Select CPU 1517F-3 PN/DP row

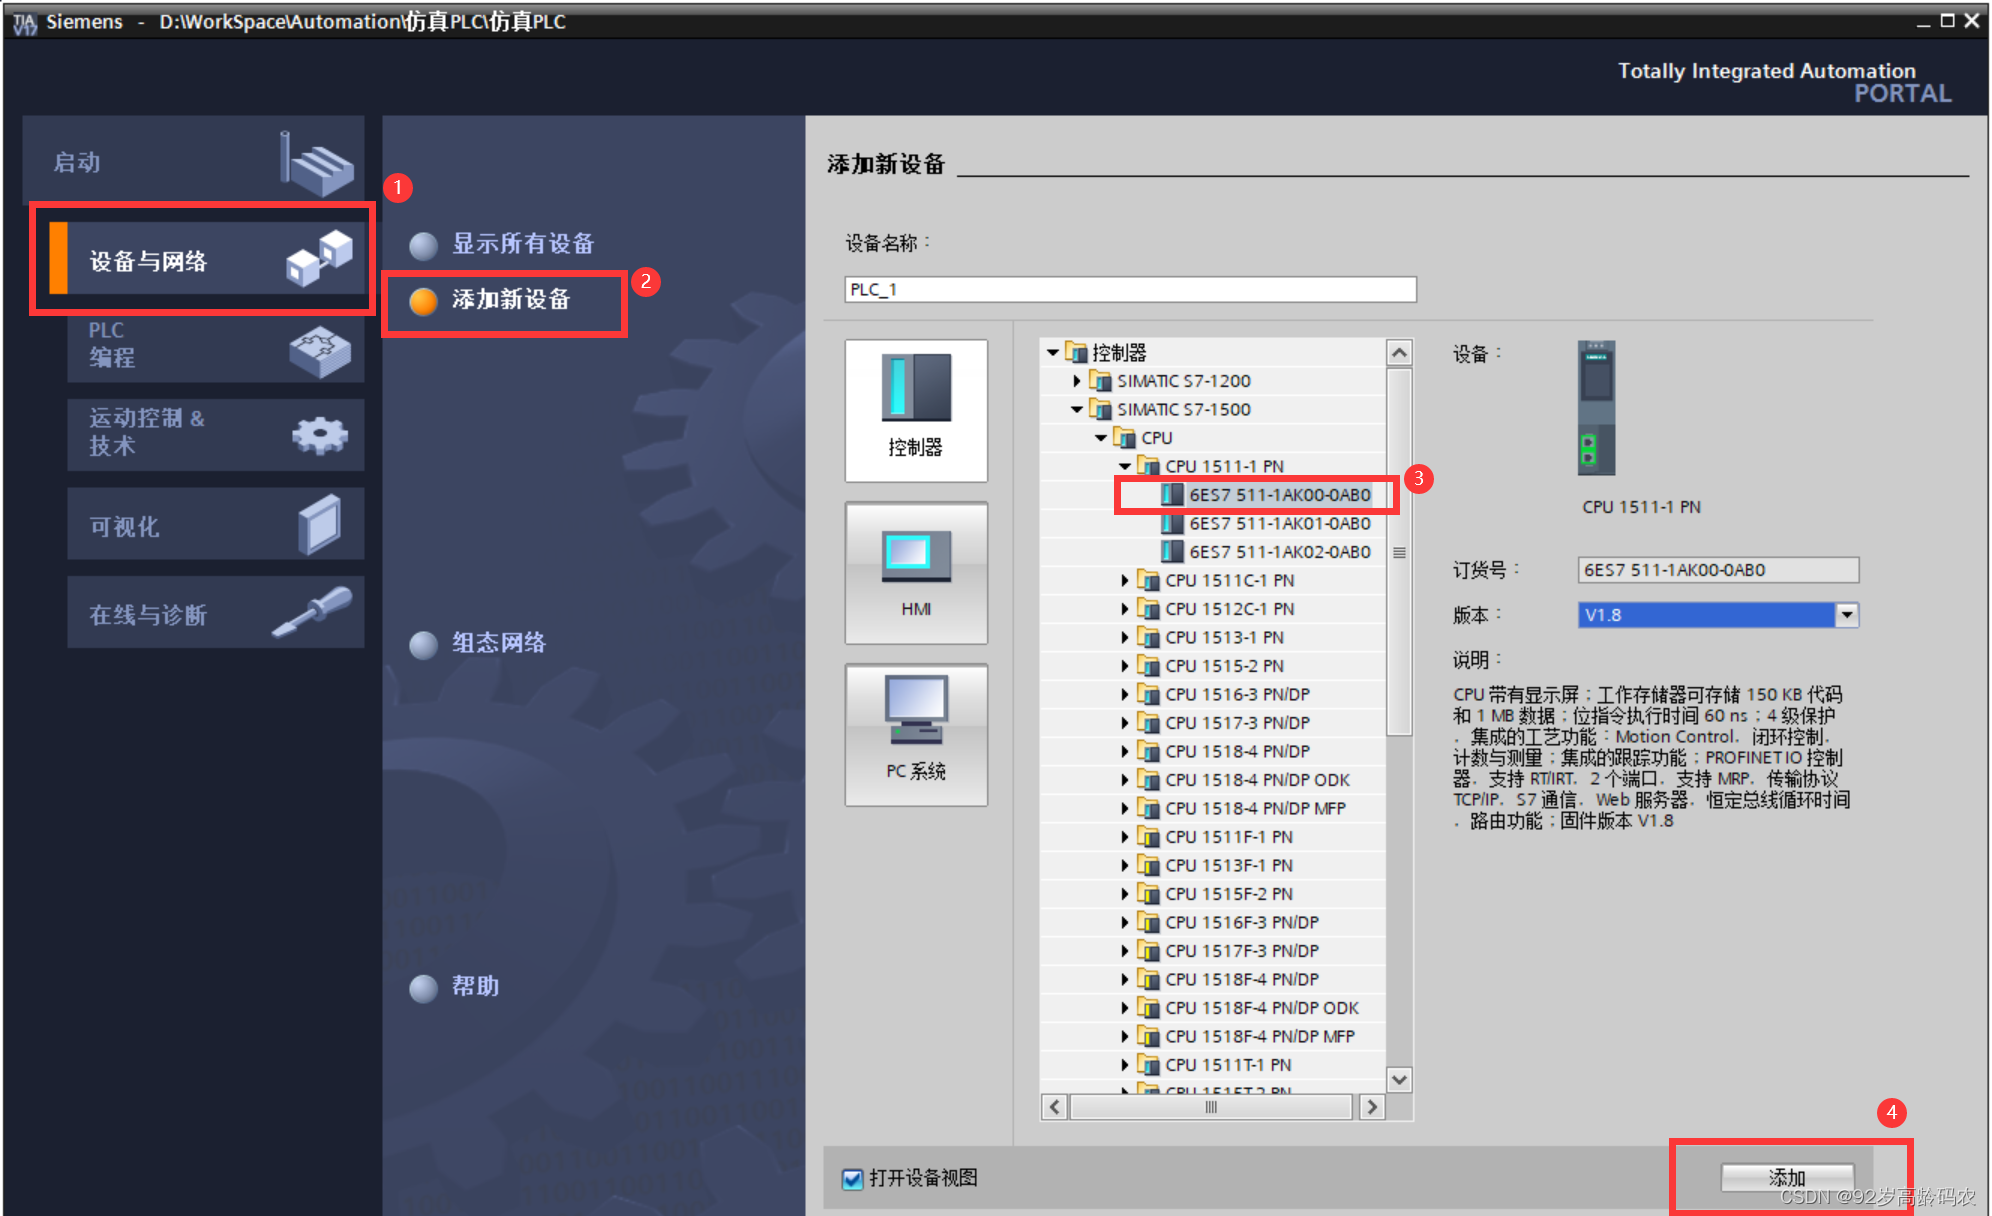[x=1212, y=951]
